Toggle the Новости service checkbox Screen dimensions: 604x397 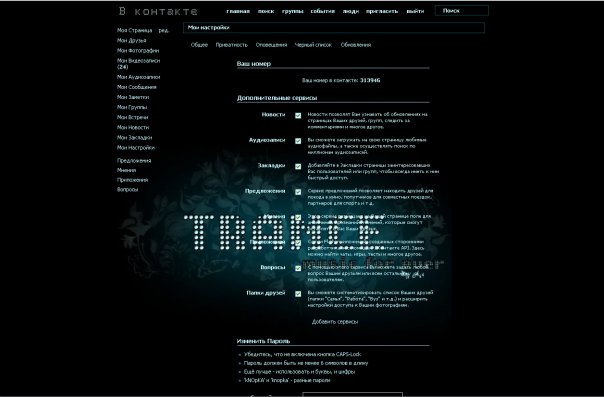[298, 116]
